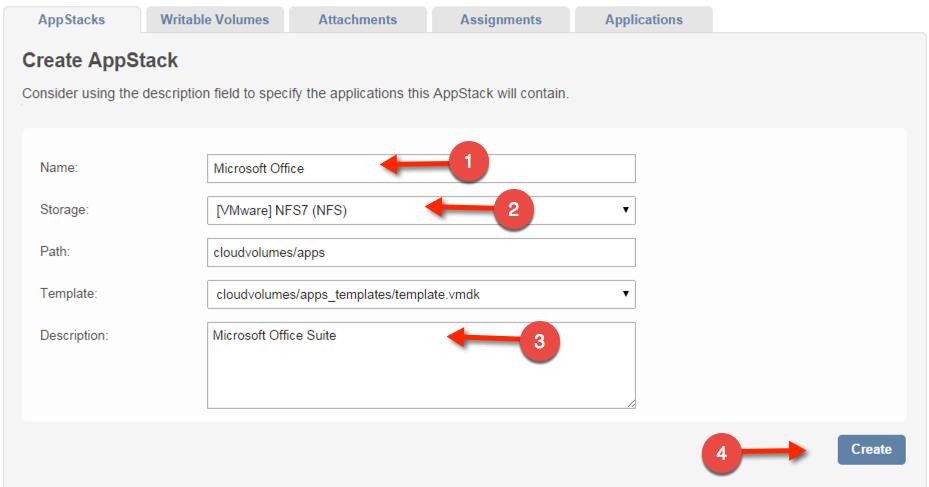
Task: Click the description textarea resize handle
Action: (632, 404)
